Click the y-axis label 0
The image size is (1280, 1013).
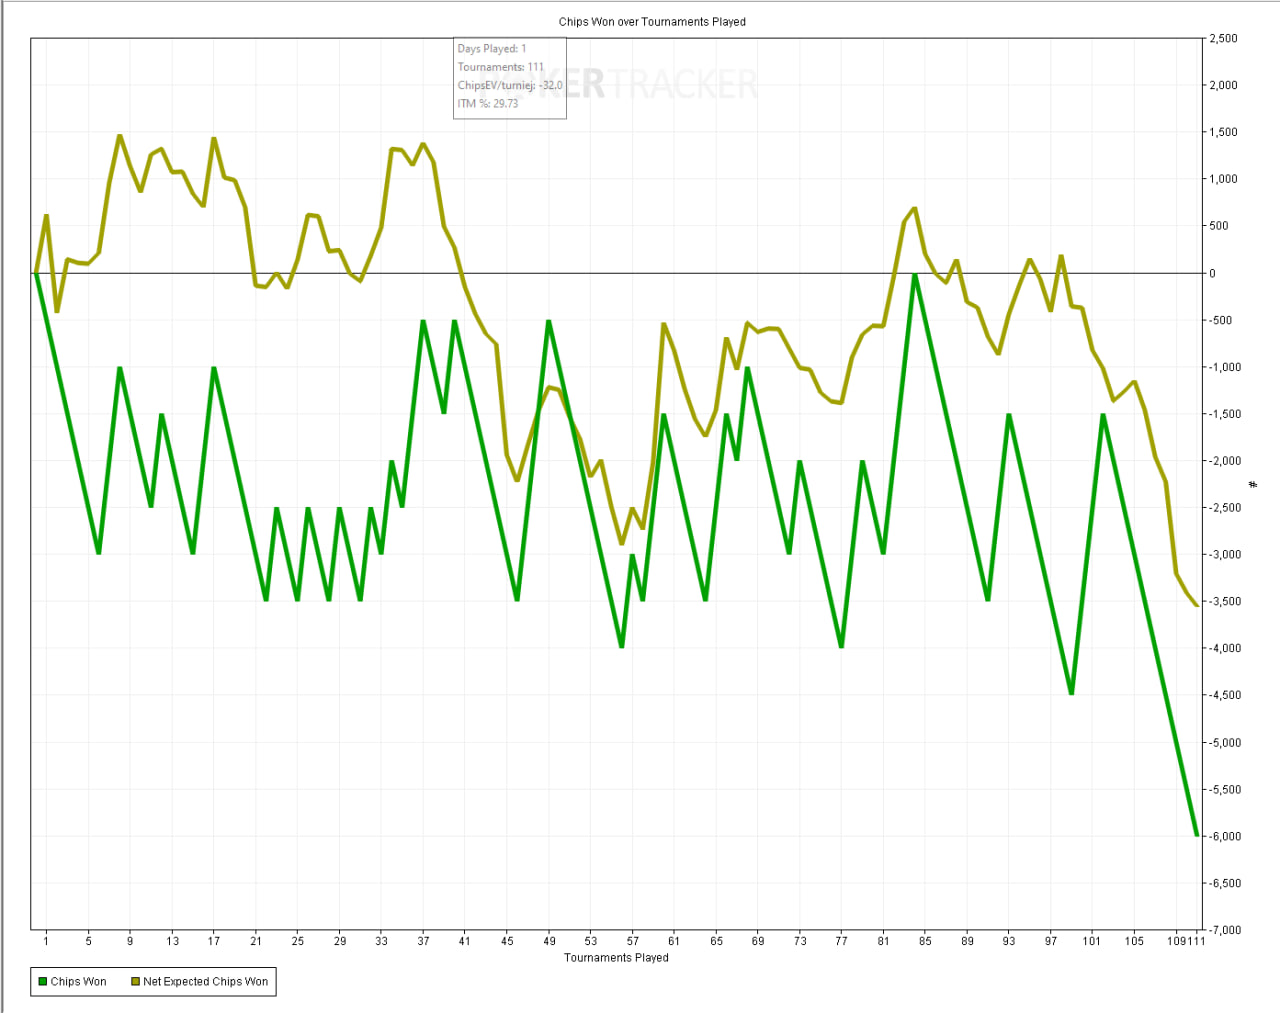tap(1213, 273)
